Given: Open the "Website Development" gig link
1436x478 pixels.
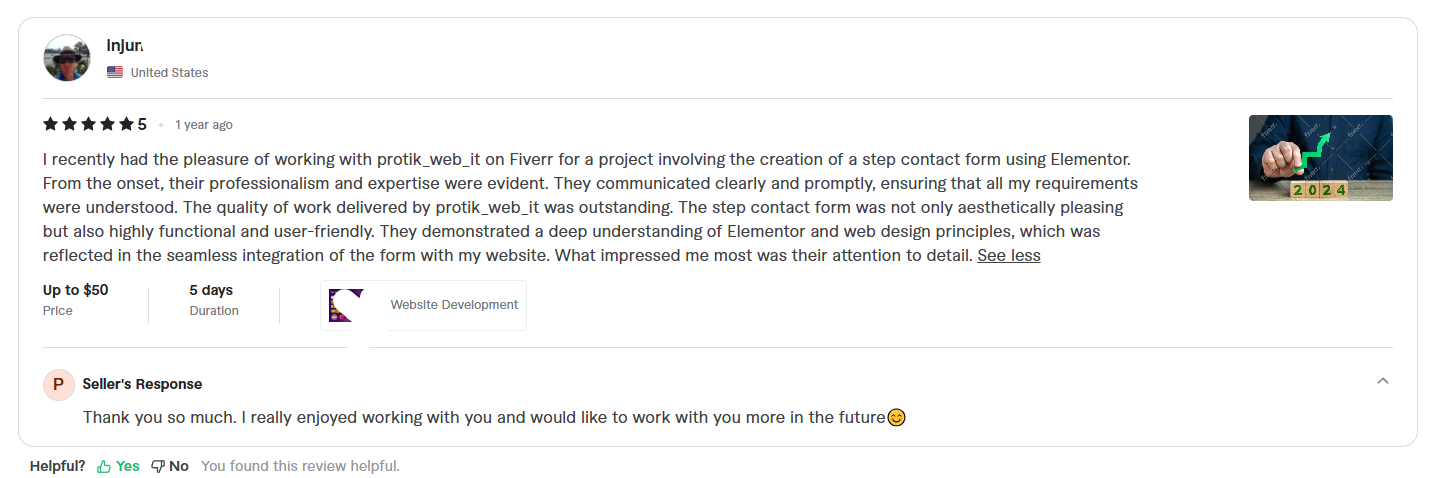Looking at the screenshot, I should click(x=454, y=305).
